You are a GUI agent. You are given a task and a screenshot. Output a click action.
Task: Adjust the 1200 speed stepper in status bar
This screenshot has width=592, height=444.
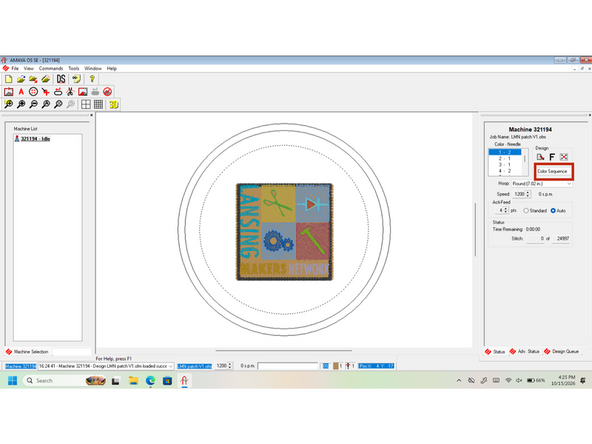pyautogui.click(x=230, y=366)
